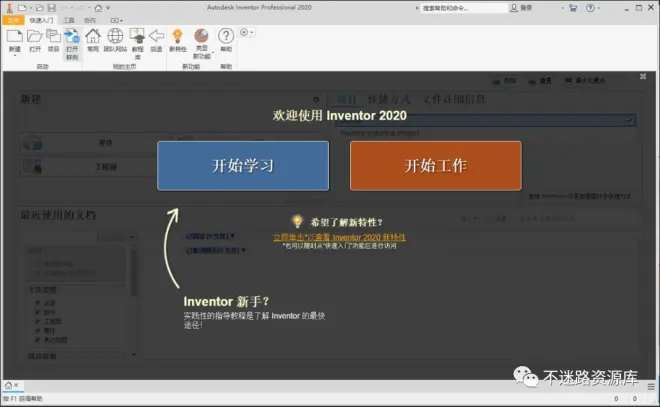Open the 团队网站 (Team Web) globe icon
The image size is (660, 407).
[x=115, y=36]
